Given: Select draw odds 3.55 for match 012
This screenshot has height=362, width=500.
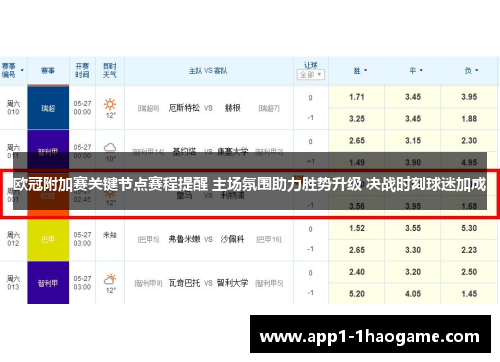Looking at the screenshot, I should pos(413,228).
